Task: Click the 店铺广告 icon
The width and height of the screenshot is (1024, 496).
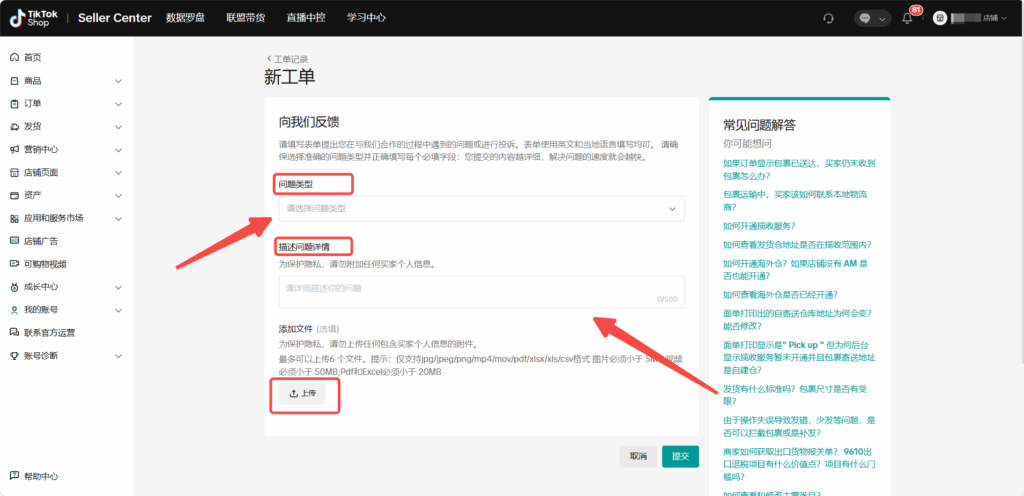Action: tap(14, 241)
